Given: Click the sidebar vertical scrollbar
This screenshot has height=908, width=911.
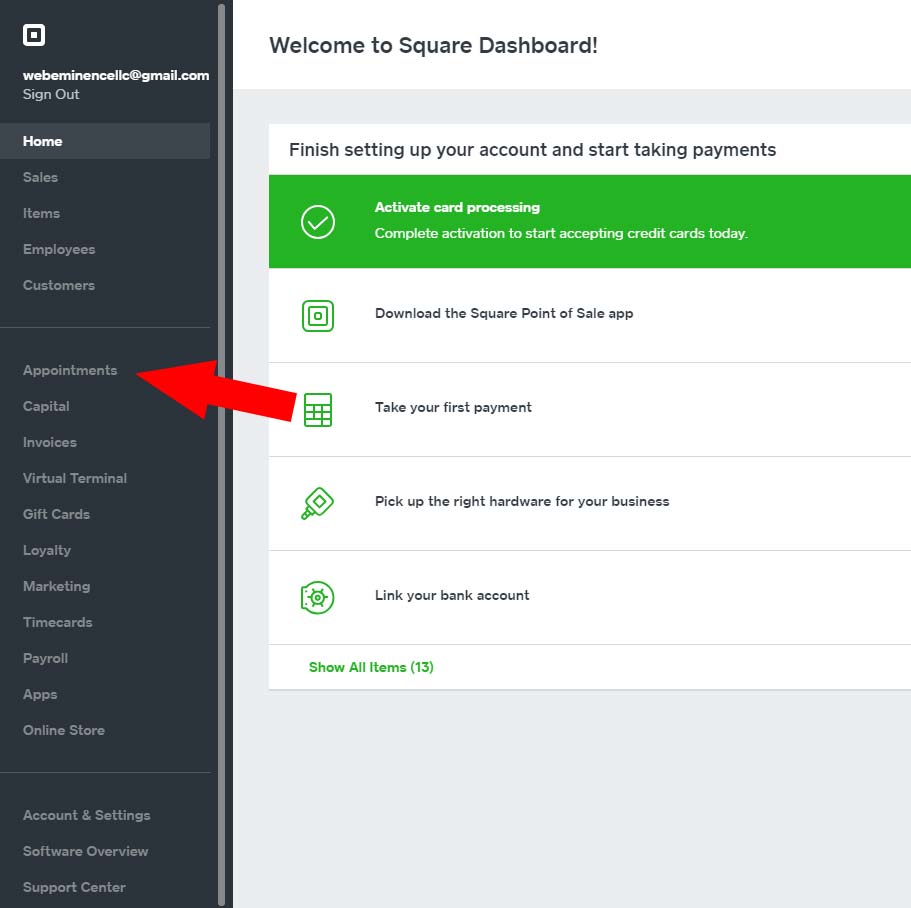Looking at the screenshot, I should coord(221,455).
